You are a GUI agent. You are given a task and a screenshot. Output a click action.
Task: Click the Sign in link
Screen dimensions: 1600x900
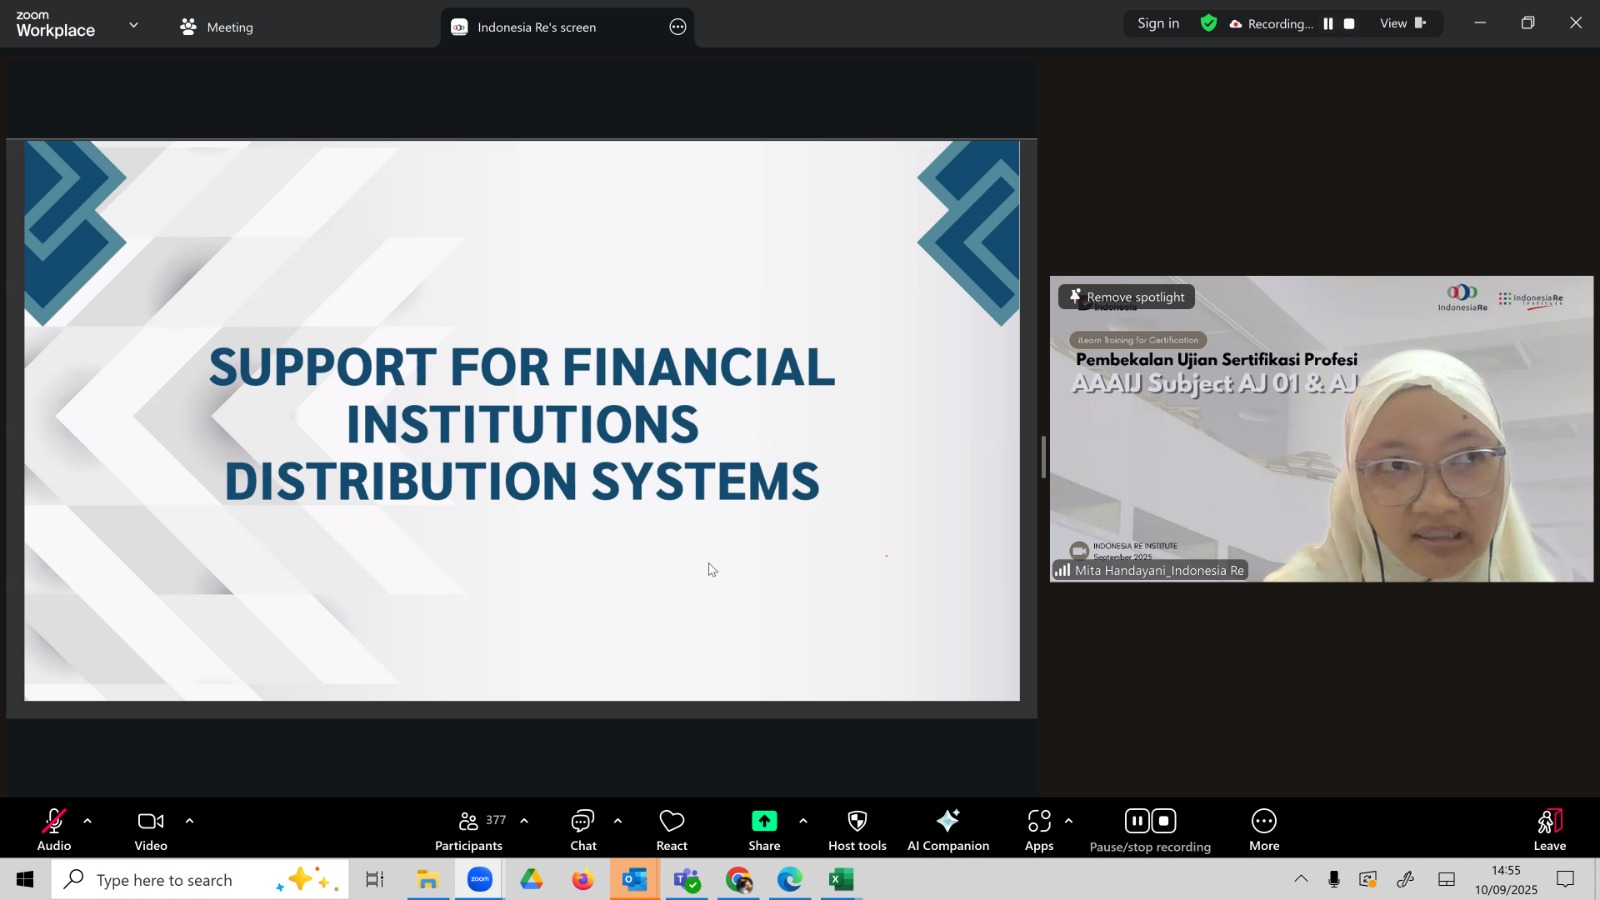click(x=1158, y=24)
